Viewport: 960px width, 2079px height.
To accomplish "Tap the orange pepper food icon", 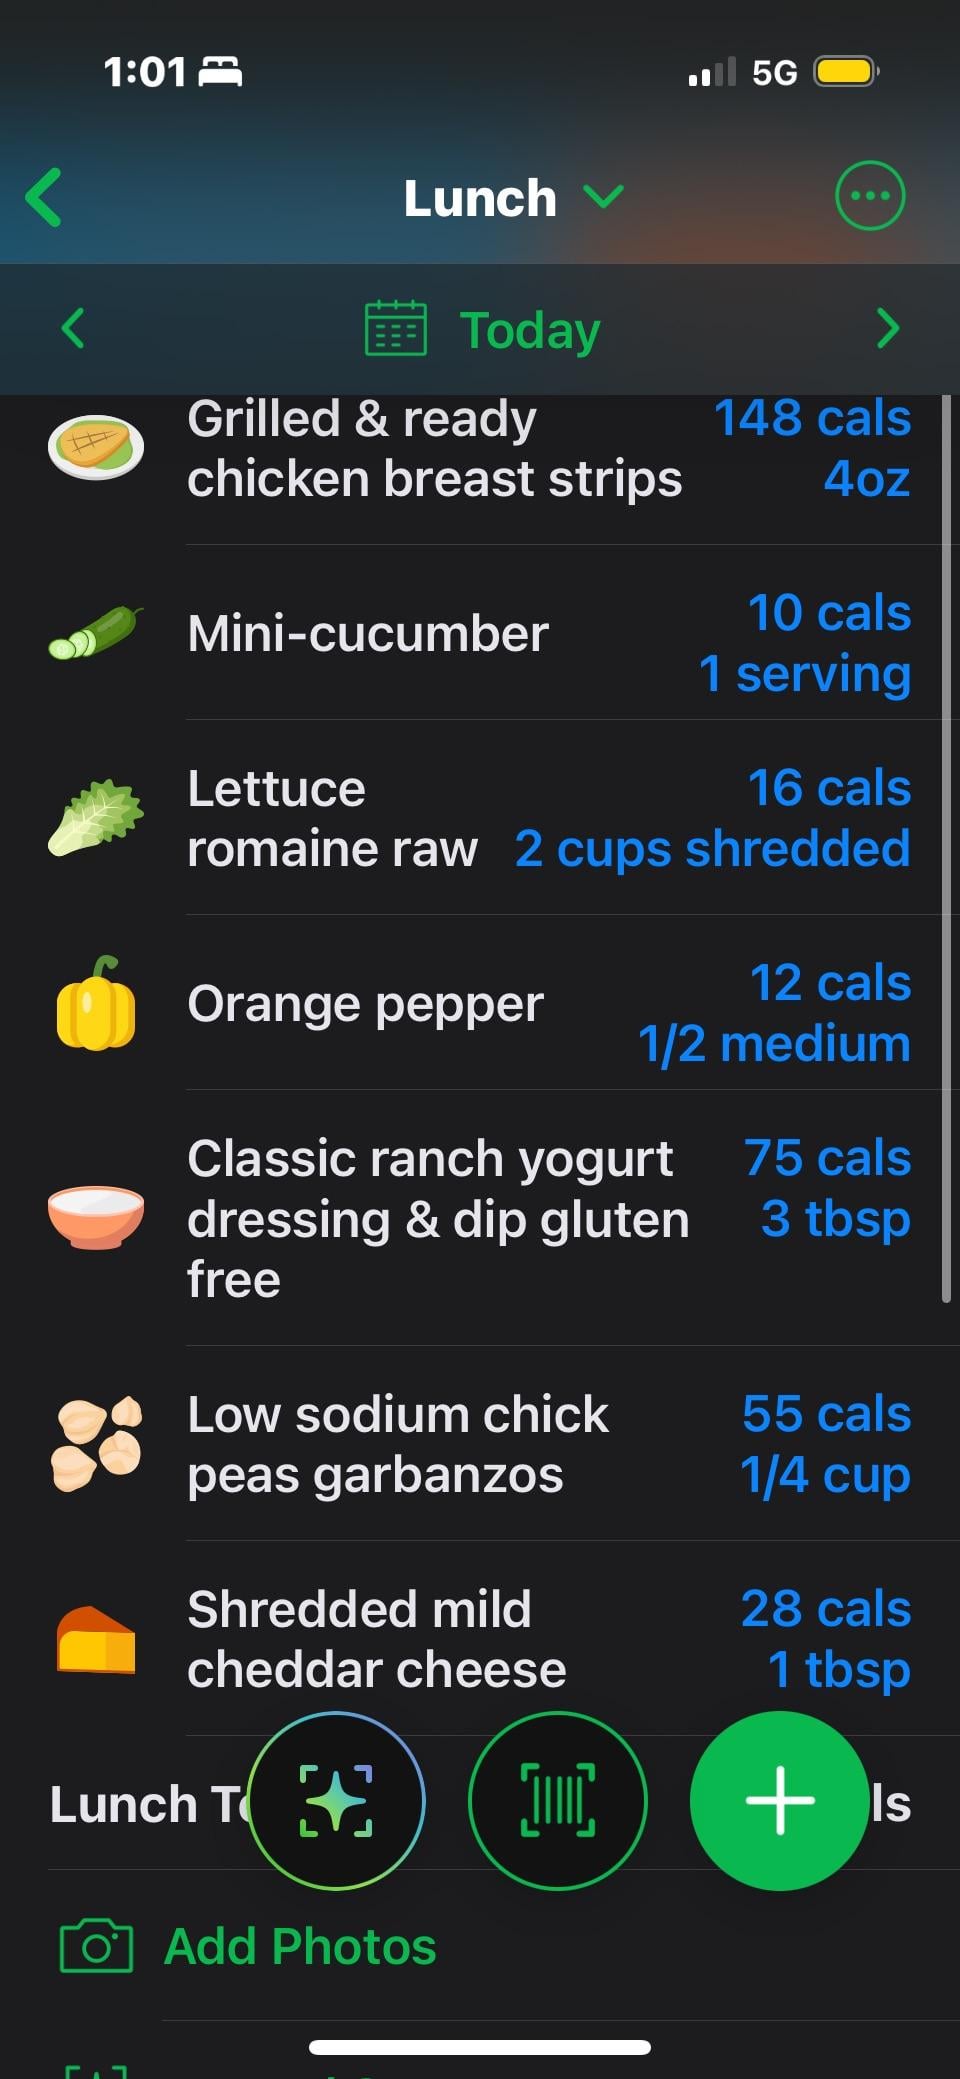I will tap(96, 1004).
